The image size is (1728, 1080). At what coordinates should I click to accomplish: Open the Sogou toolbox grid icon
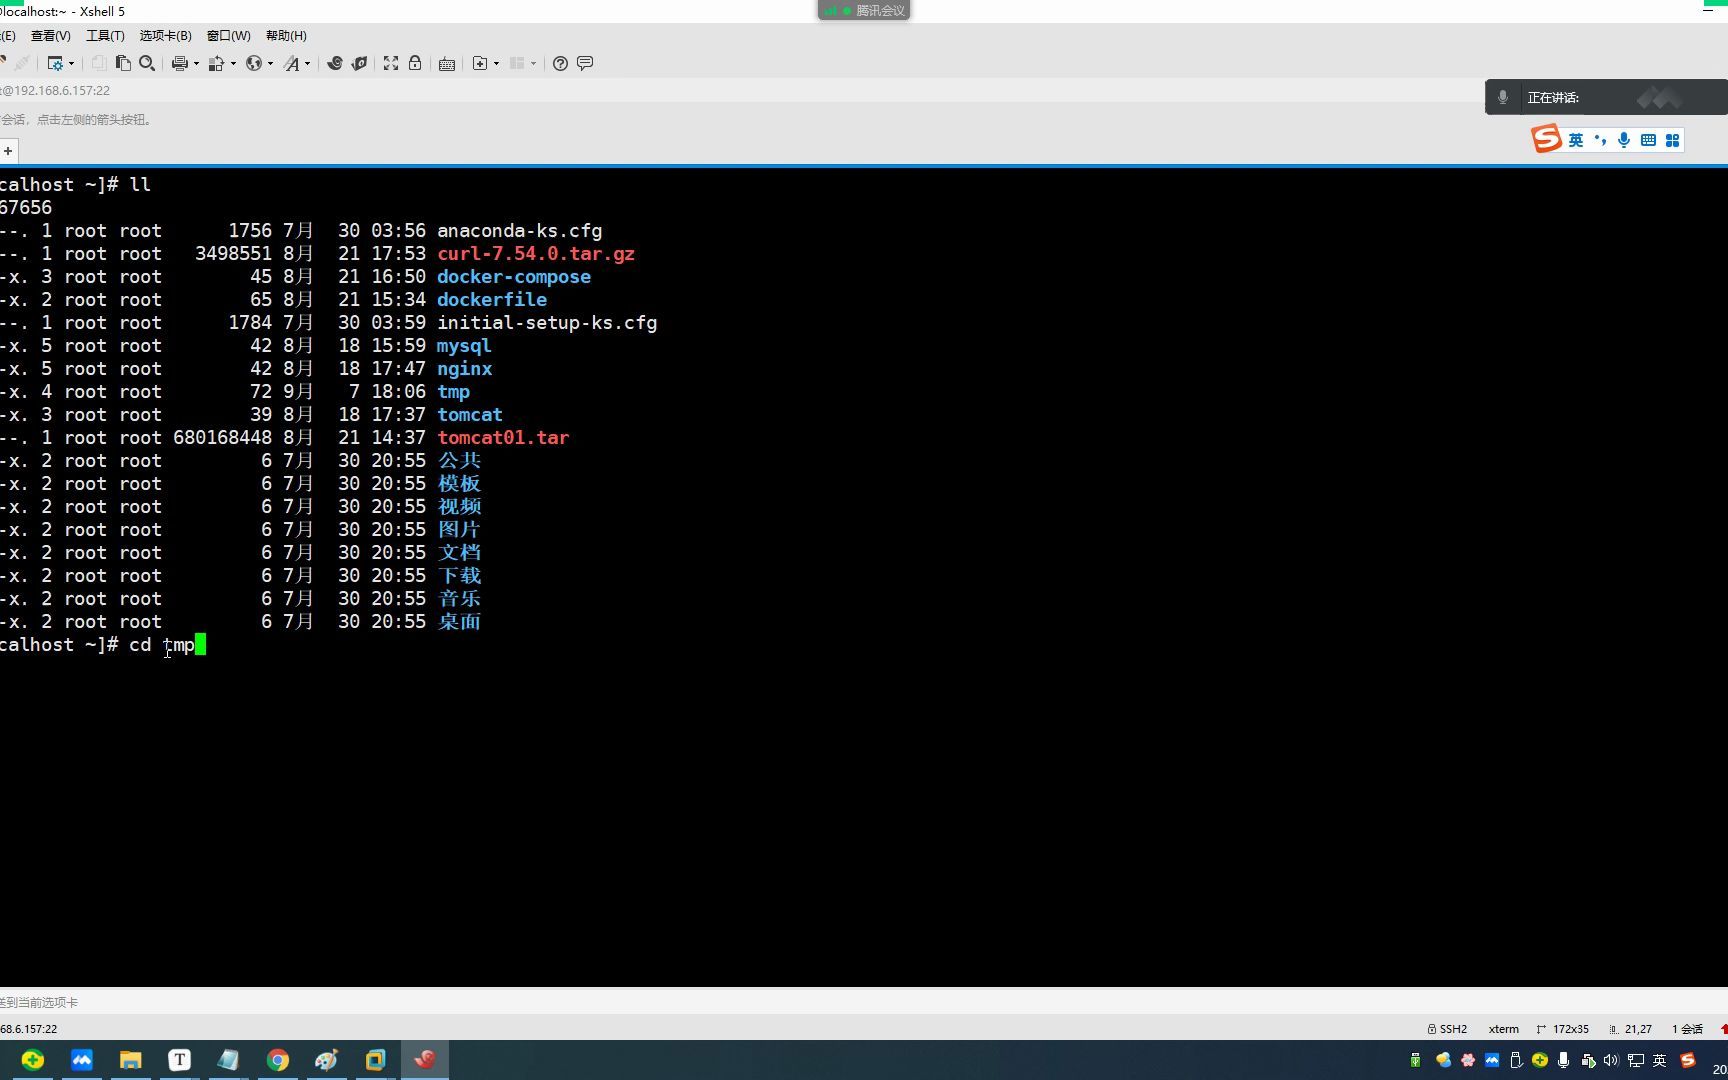[1672, 140]
